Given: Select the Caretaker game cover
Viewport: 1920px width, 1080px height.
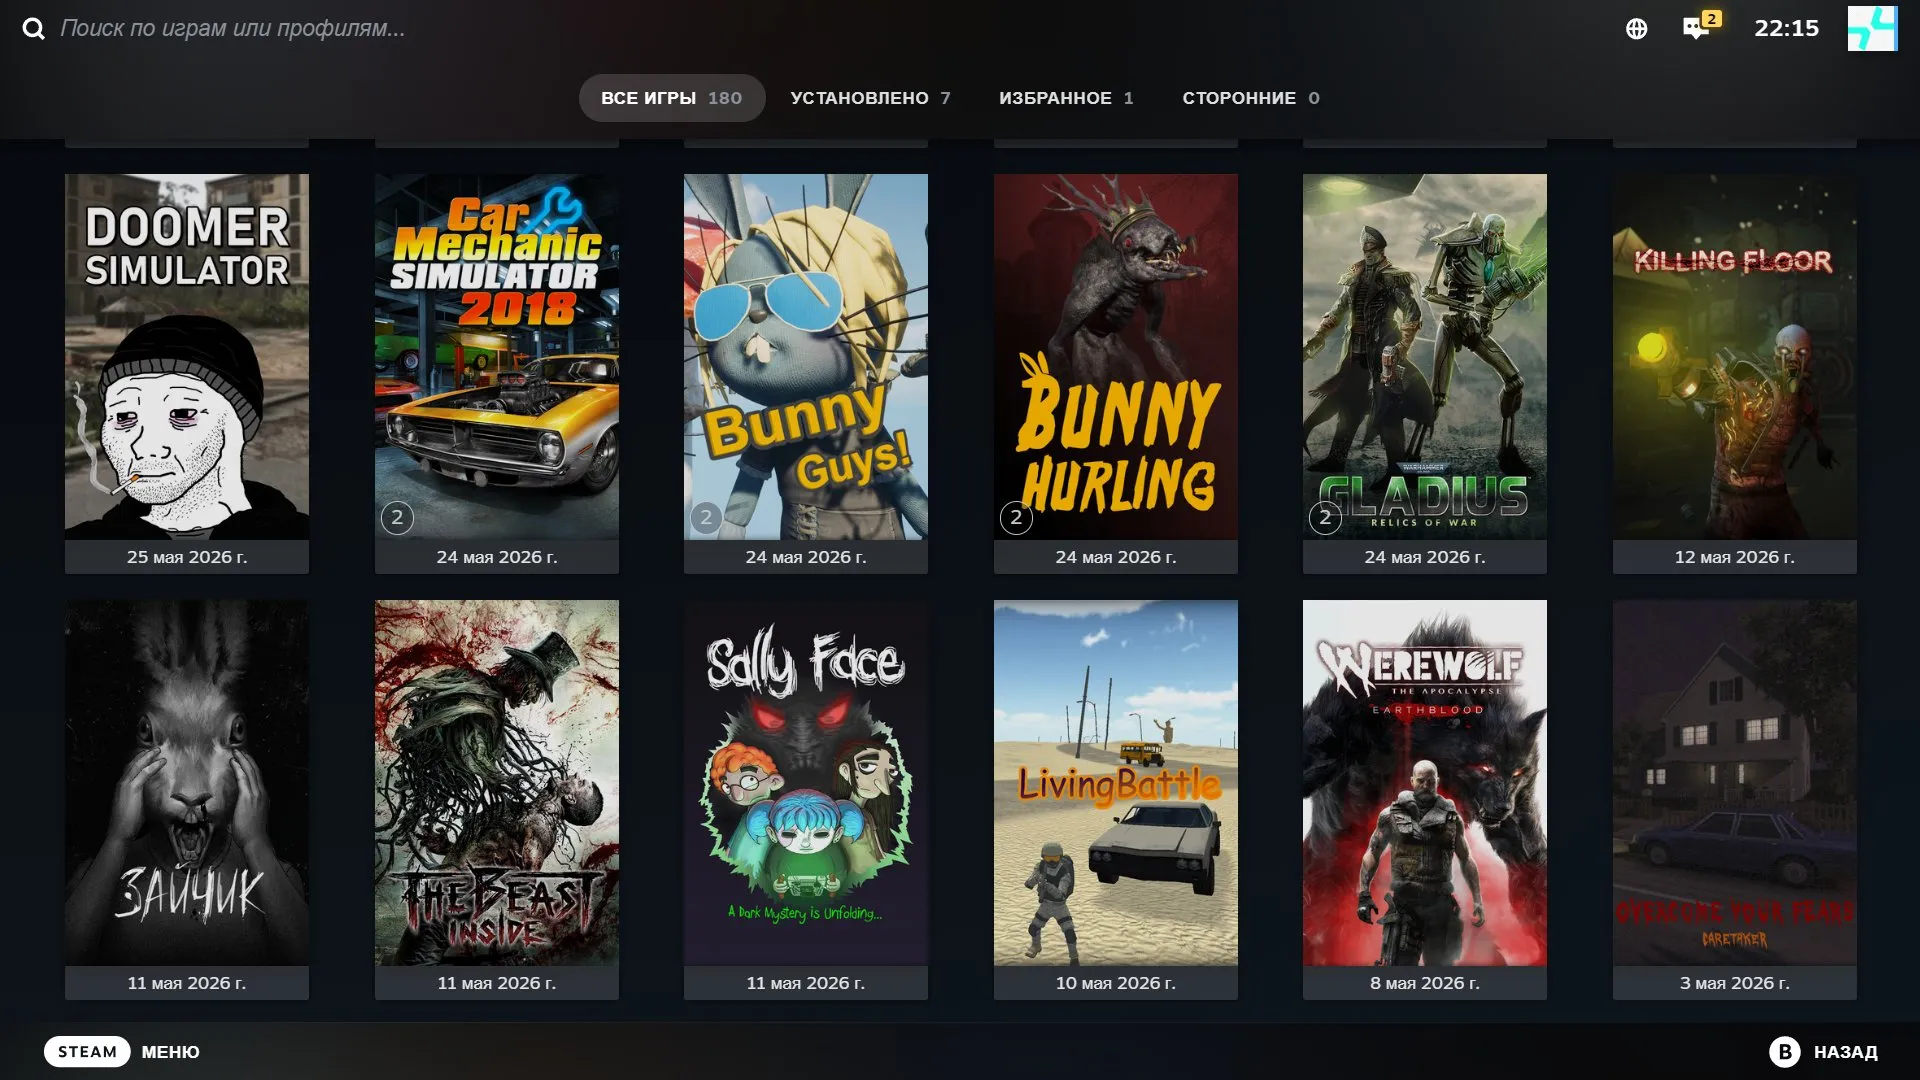Looking at the screenshot, I should coord(1734,783).
